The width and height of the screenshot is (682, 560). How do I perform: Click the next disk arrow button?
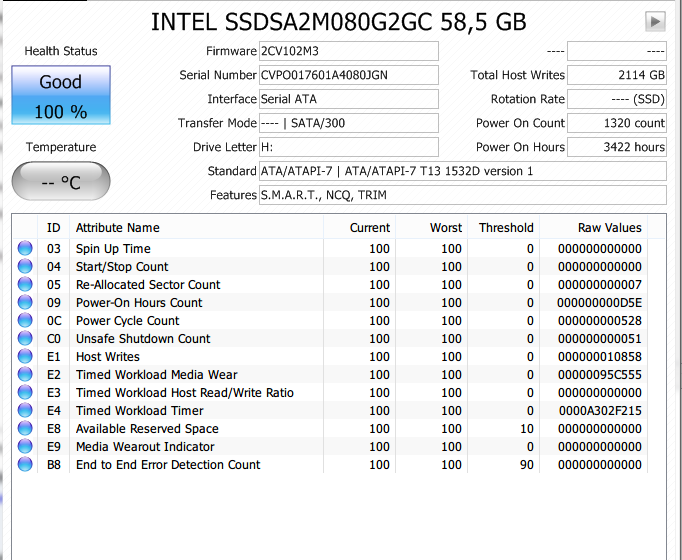(x=656, y=21)
